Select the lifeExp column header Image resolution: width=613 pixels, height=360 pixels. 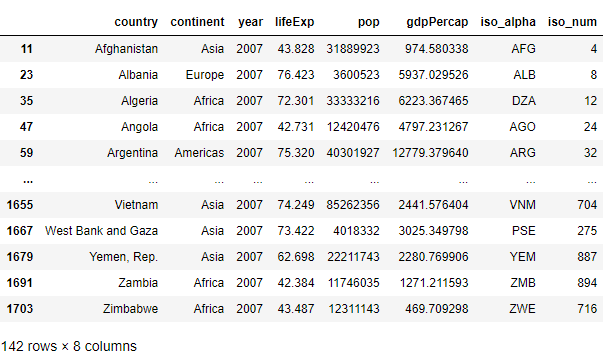coord(294,22)
